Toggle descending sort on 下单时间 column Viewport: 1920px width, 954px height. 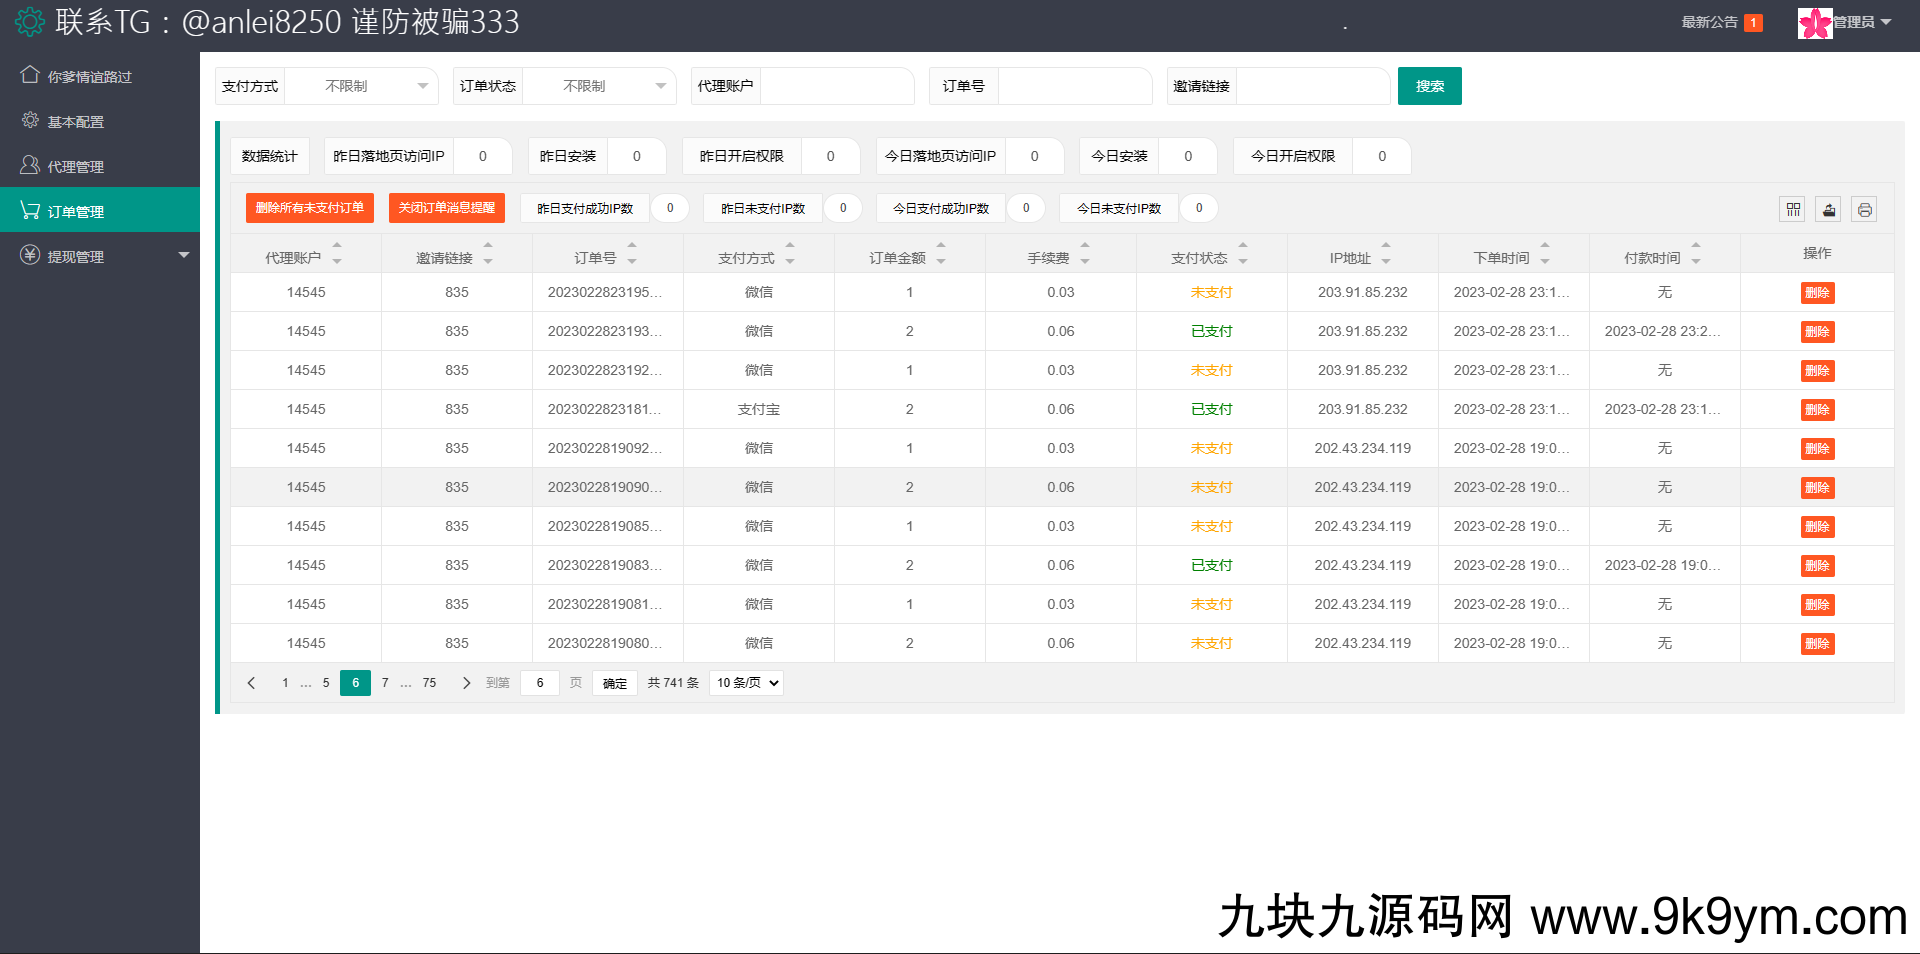coord(1546,261)
